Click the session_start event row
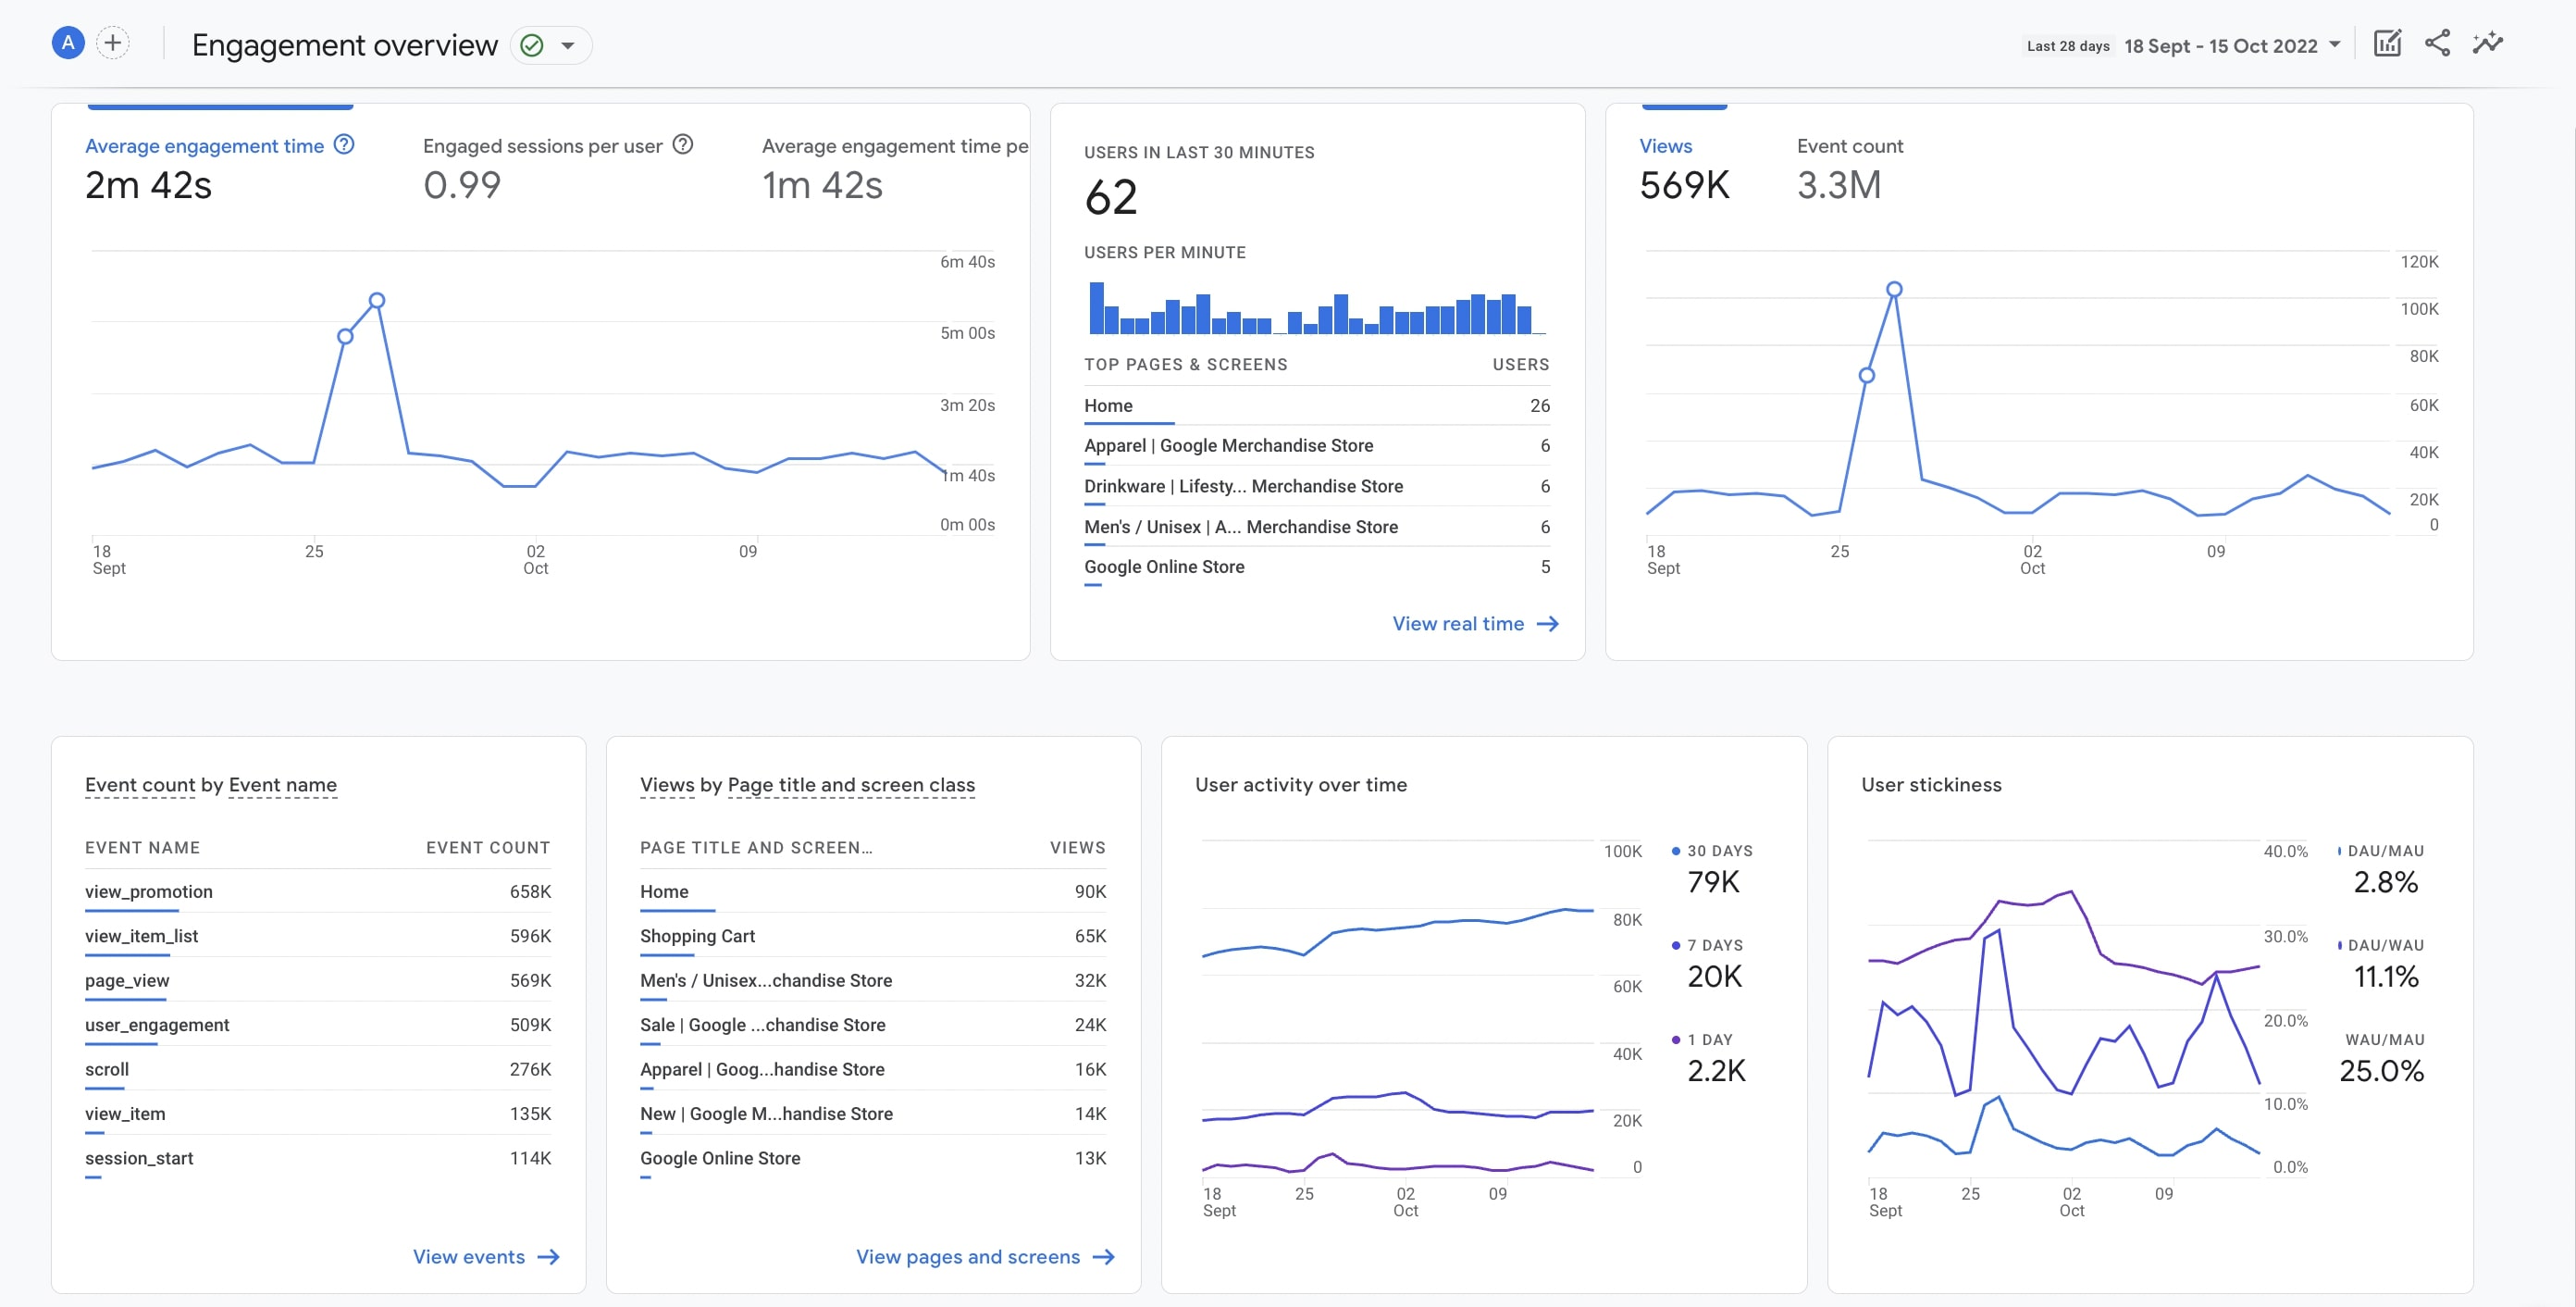Screen dimensions: 2576x1307 (x=318, y=1159)
